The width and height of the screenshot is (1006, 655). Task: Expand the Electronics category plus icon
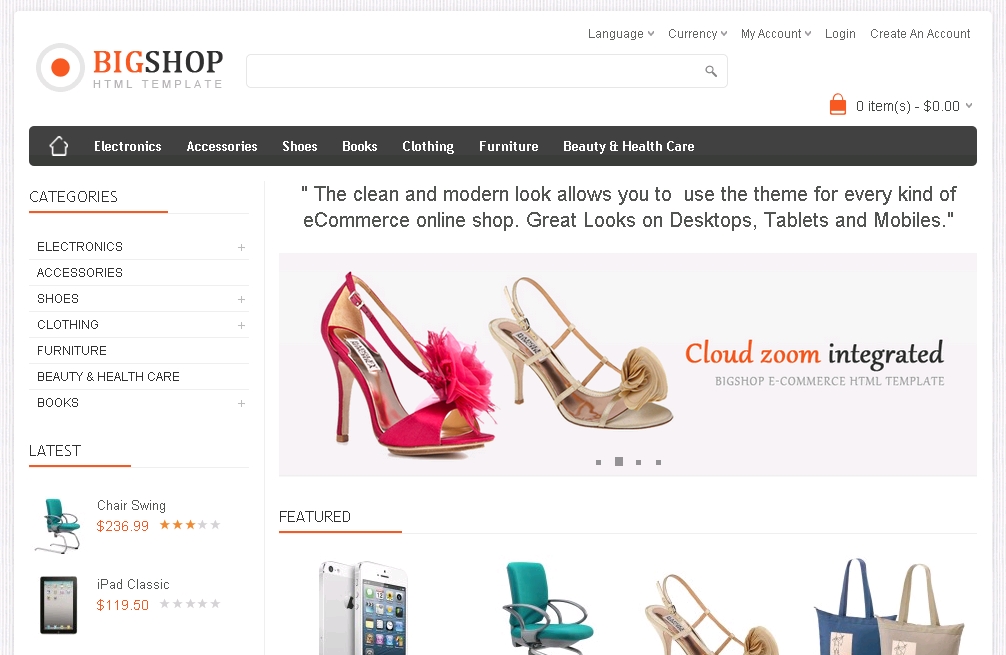241,247
